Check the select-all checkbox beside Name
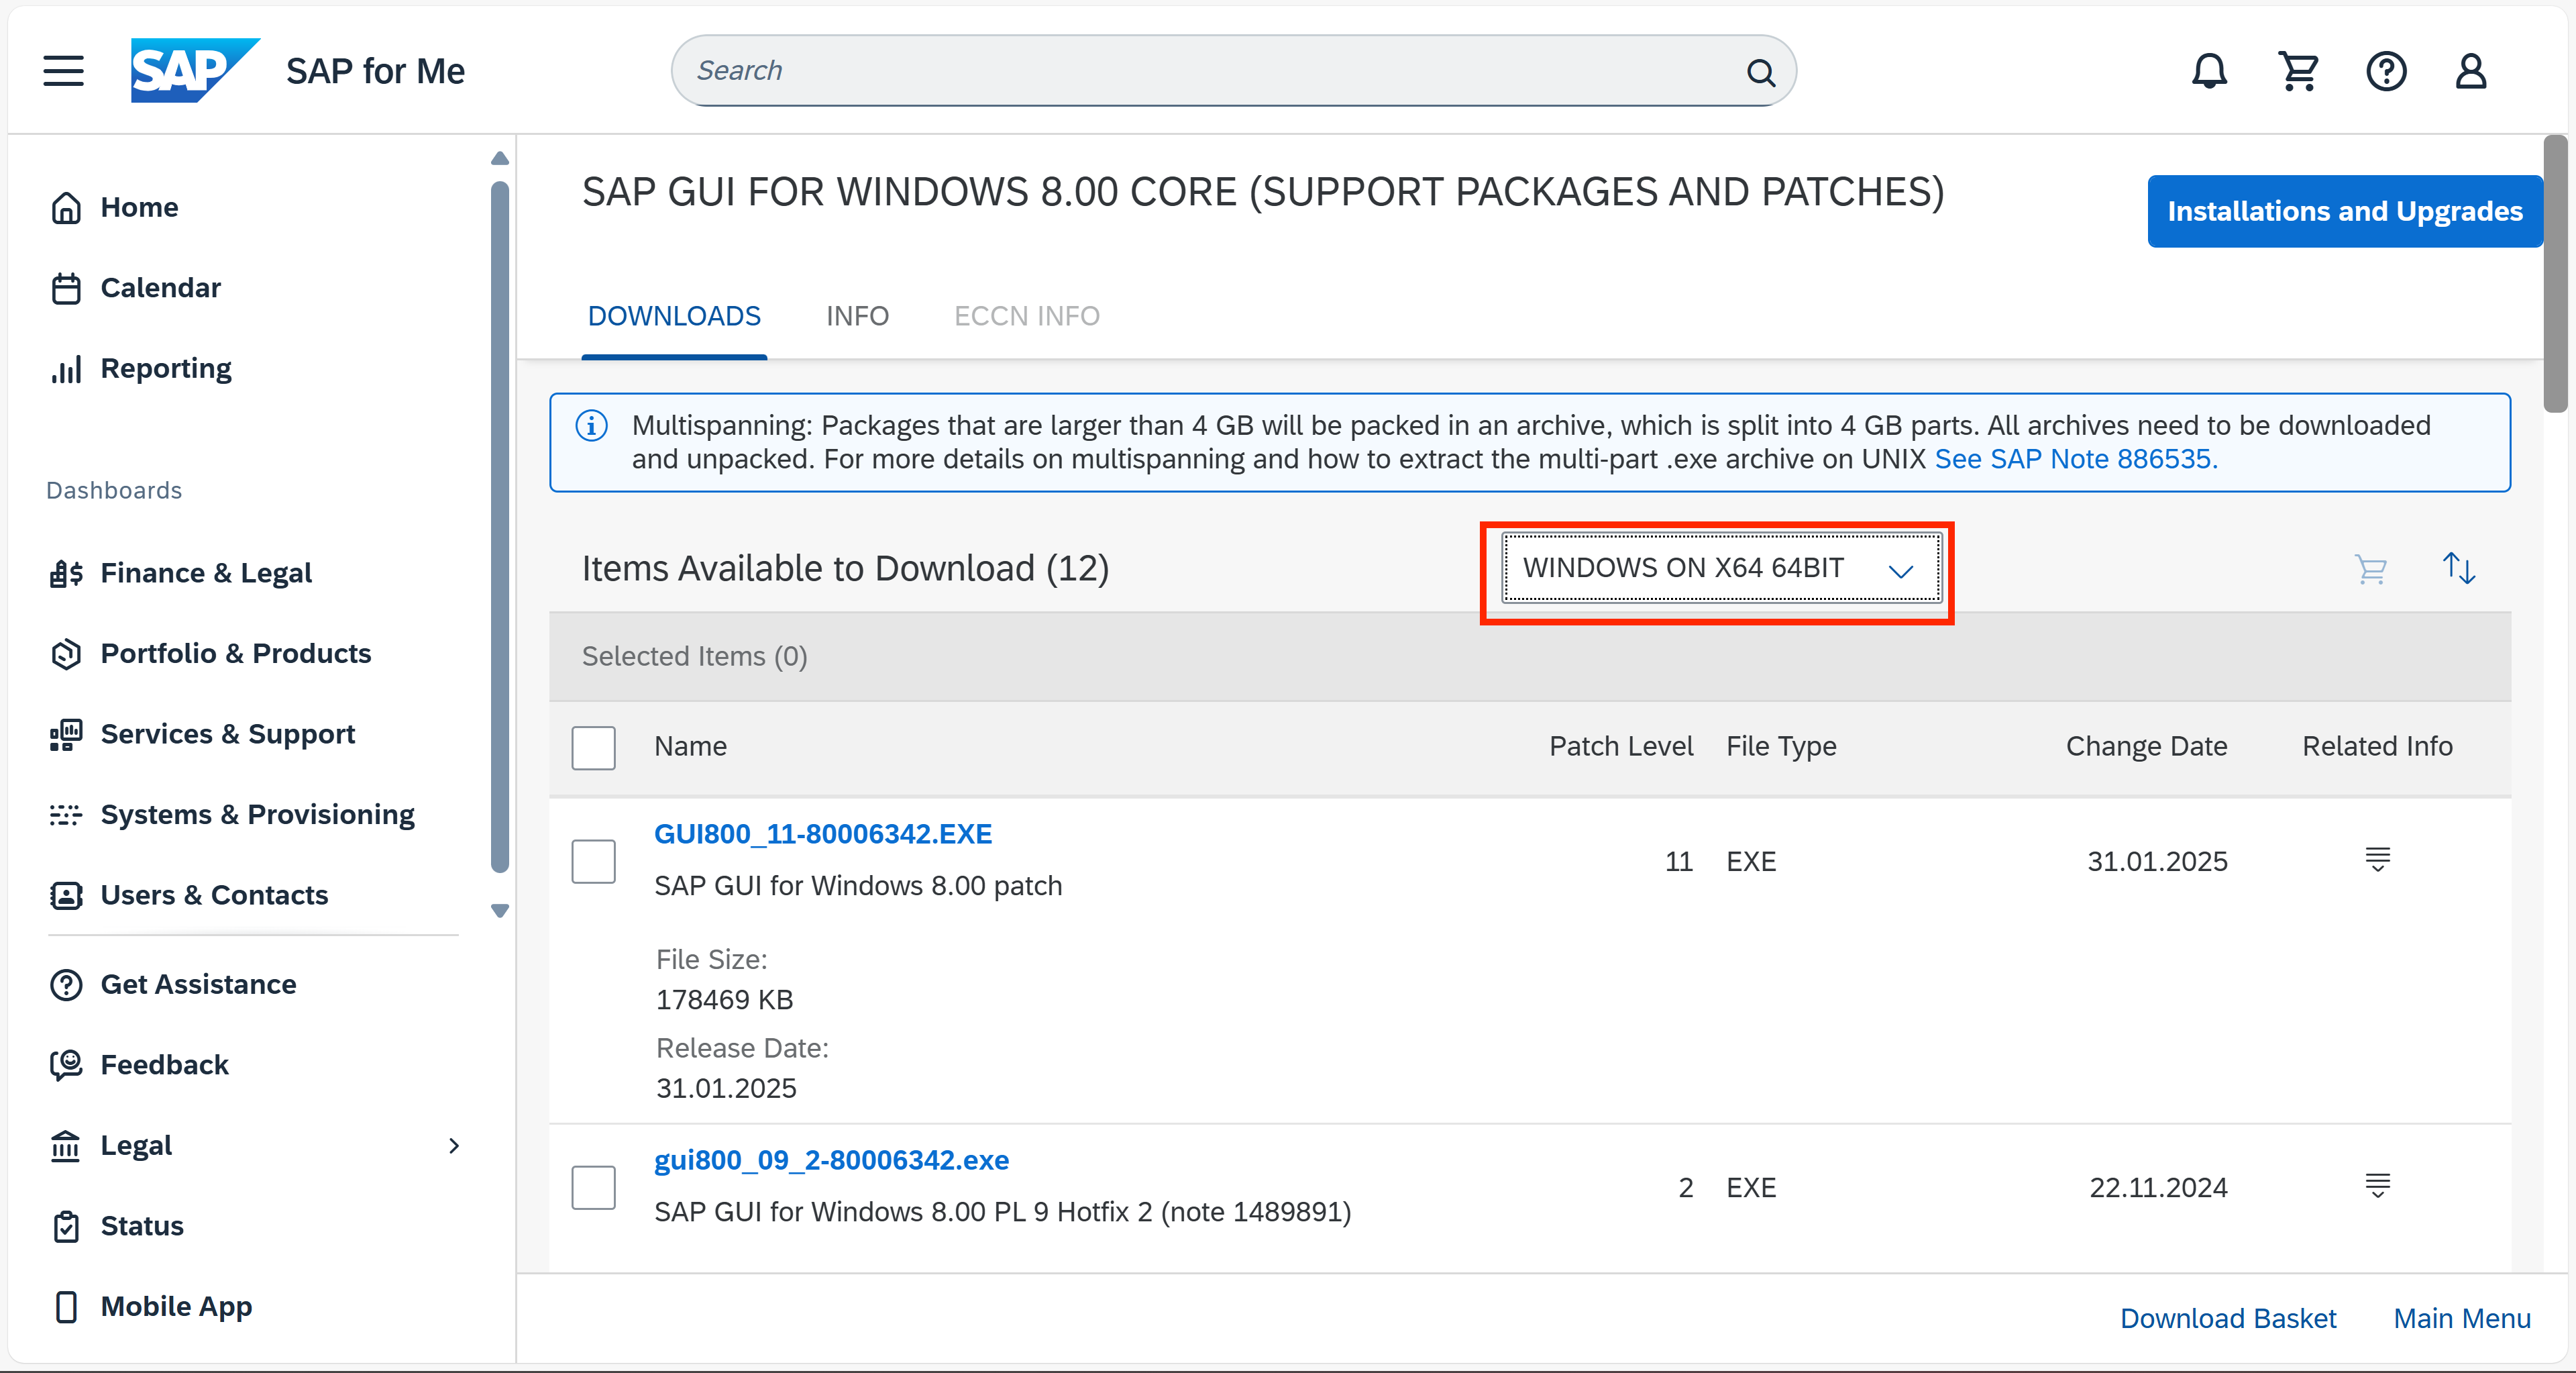 (x=593, y=747)
